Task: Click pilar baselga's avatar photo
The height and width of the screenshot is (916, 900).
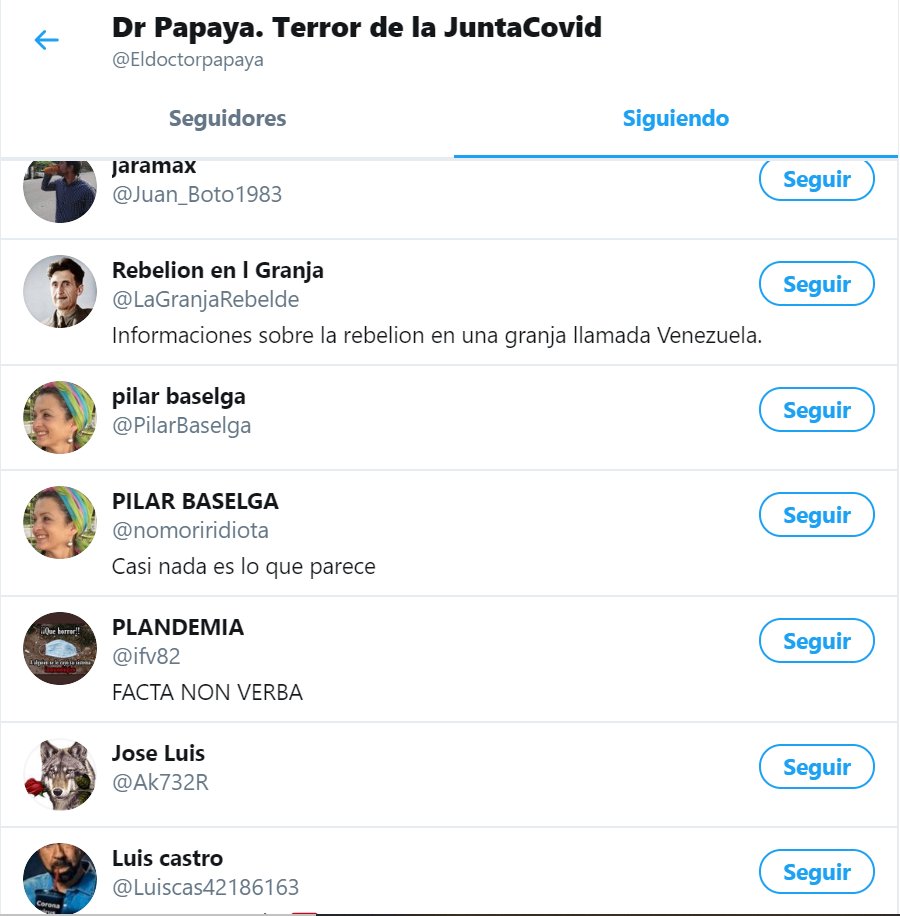Action: click(60, 417)
